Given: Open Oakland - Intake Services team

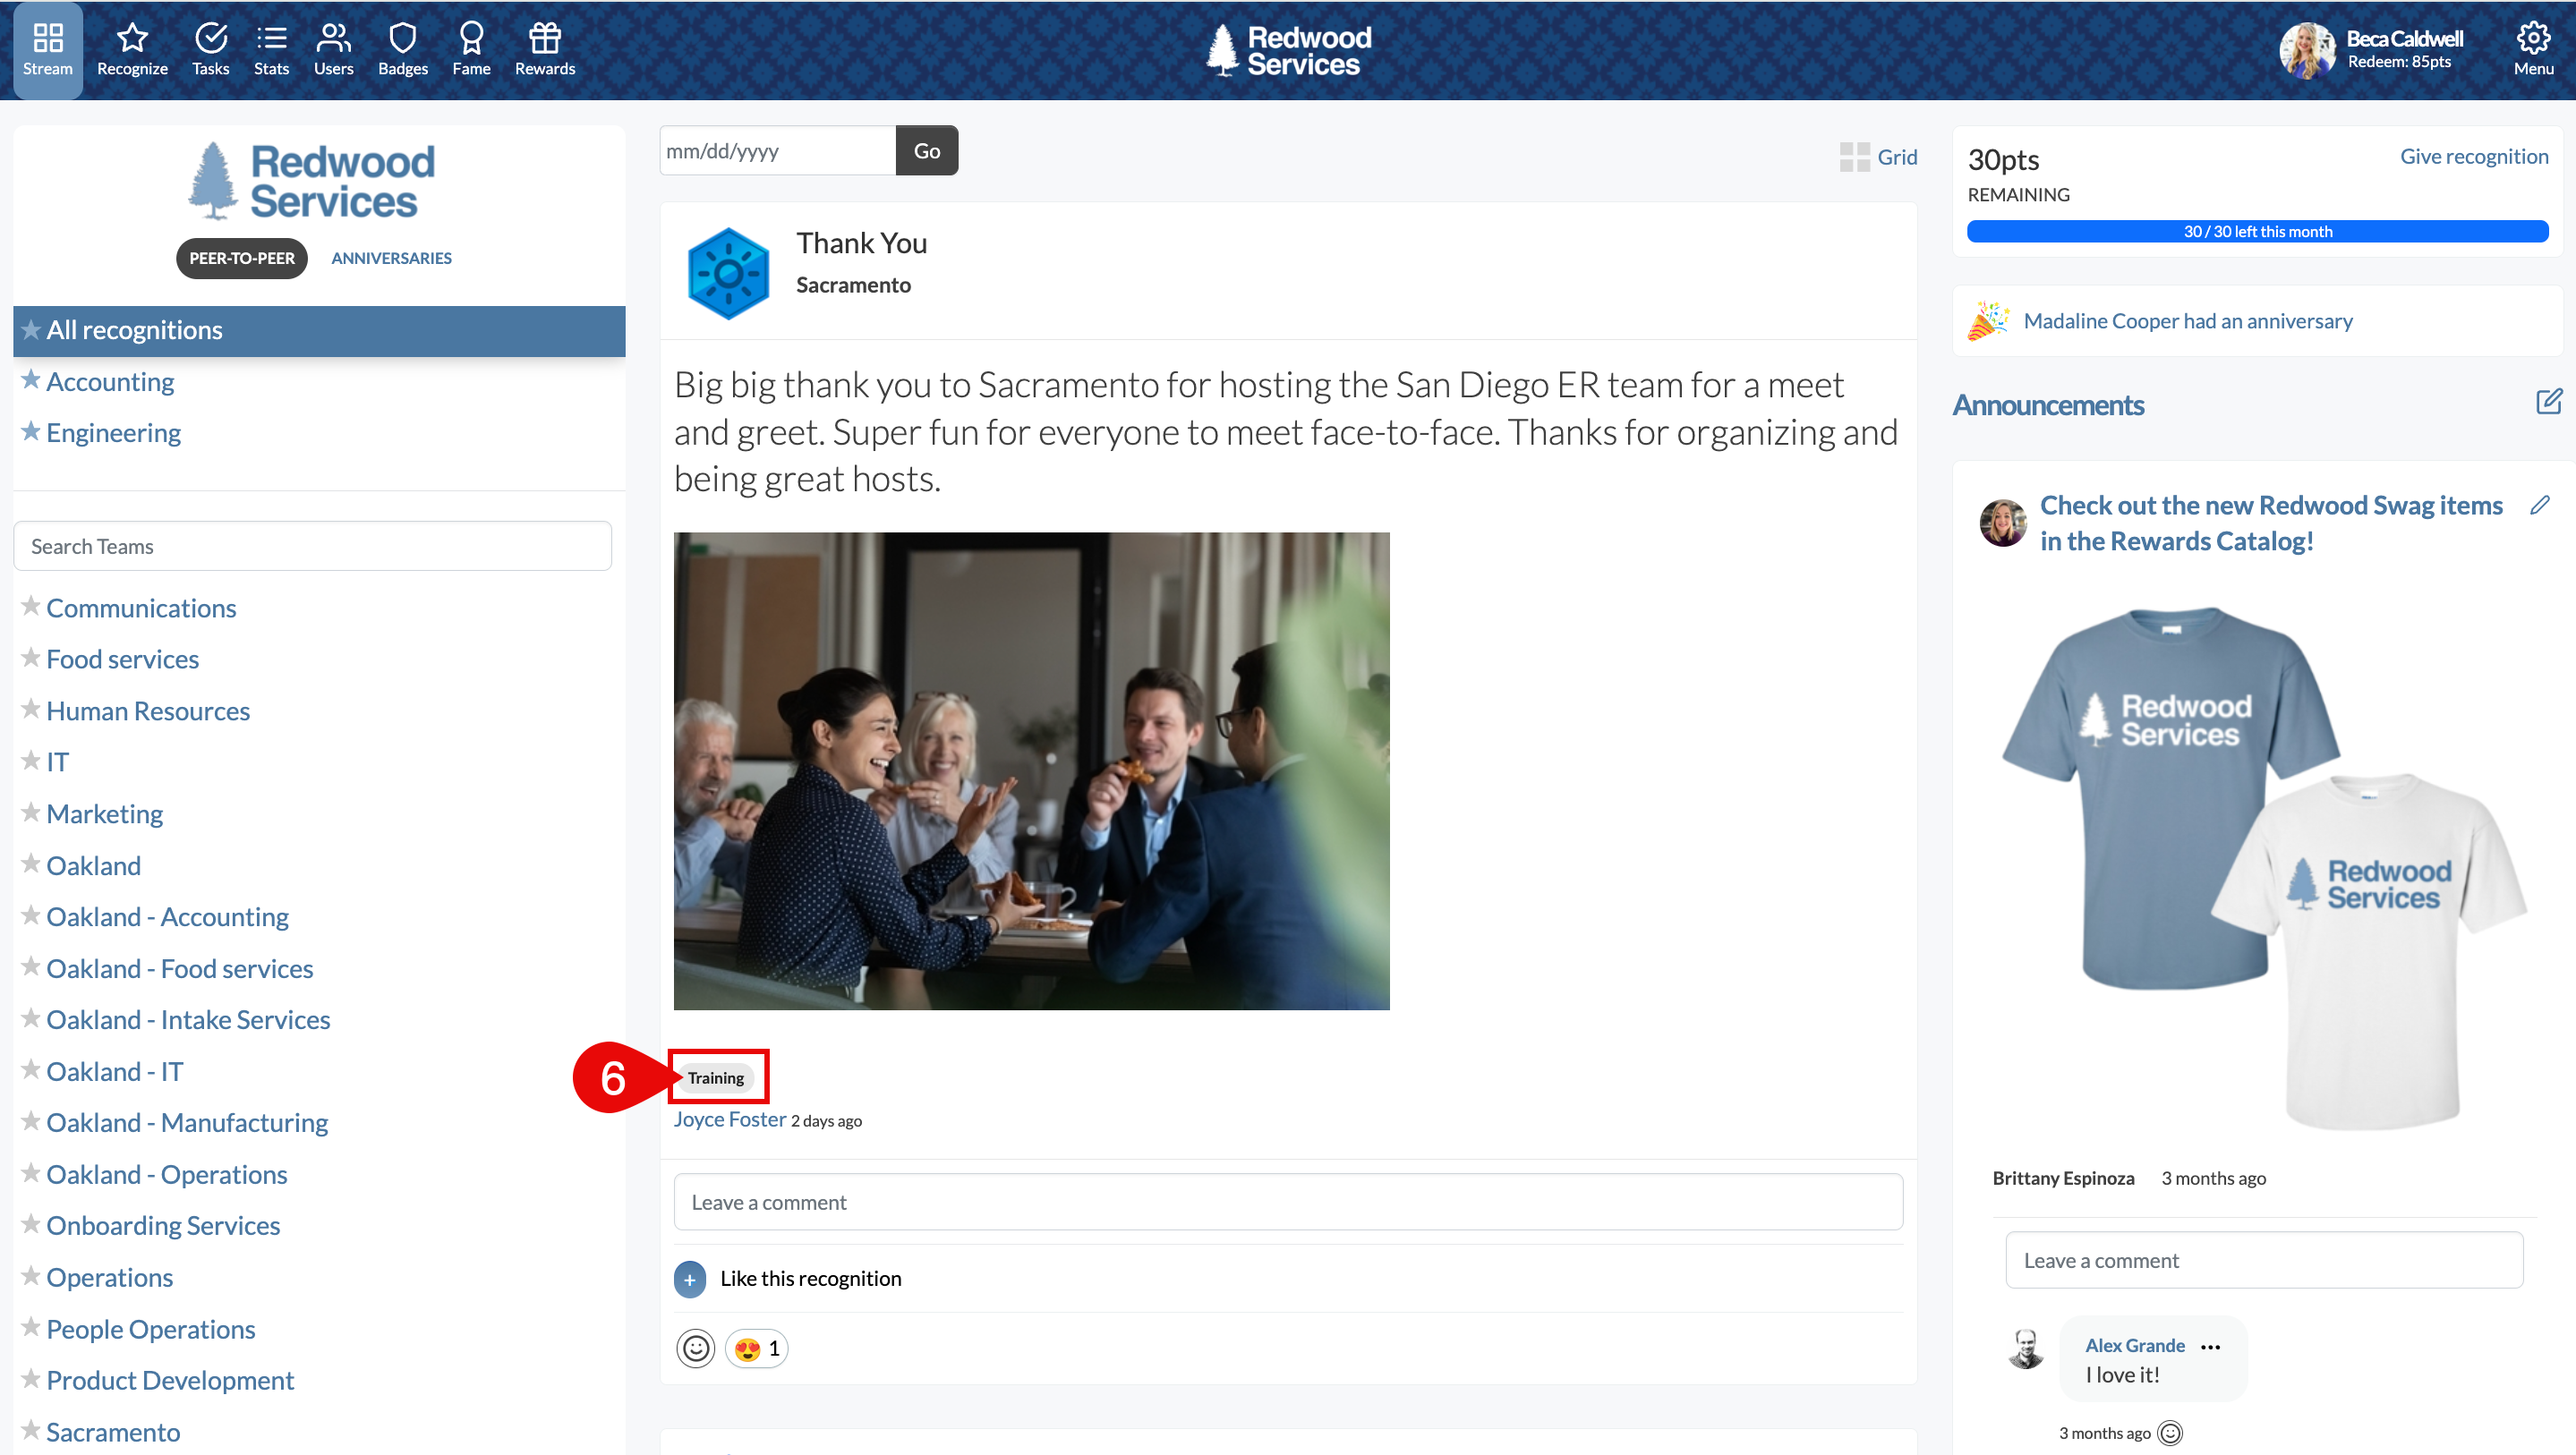Looking at the screenshot, I should tap(188, 1020).
